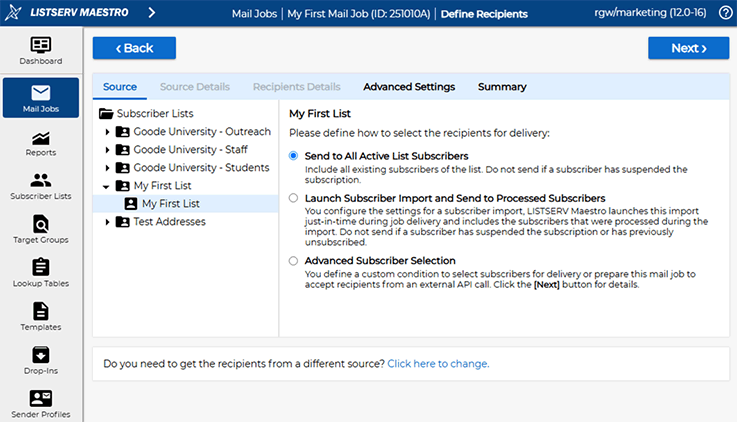Open the Summary tab
Viewport: 737px width, 422px height.
[502, 87]
